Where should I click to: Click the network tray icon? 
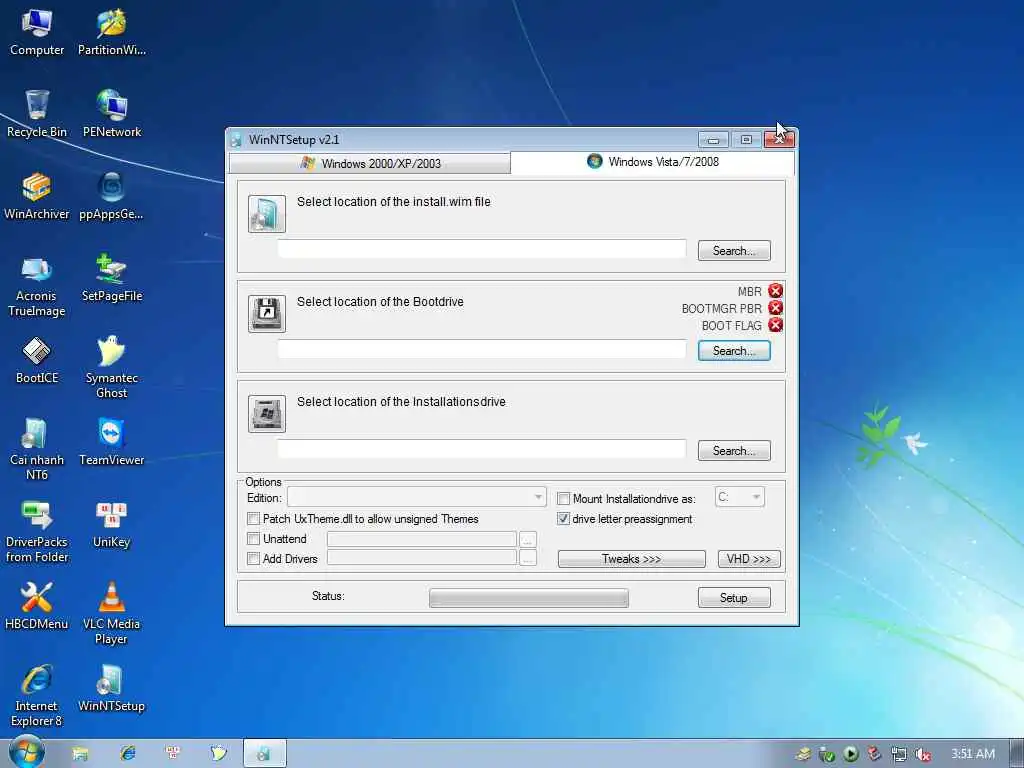(x=899, y=754)
